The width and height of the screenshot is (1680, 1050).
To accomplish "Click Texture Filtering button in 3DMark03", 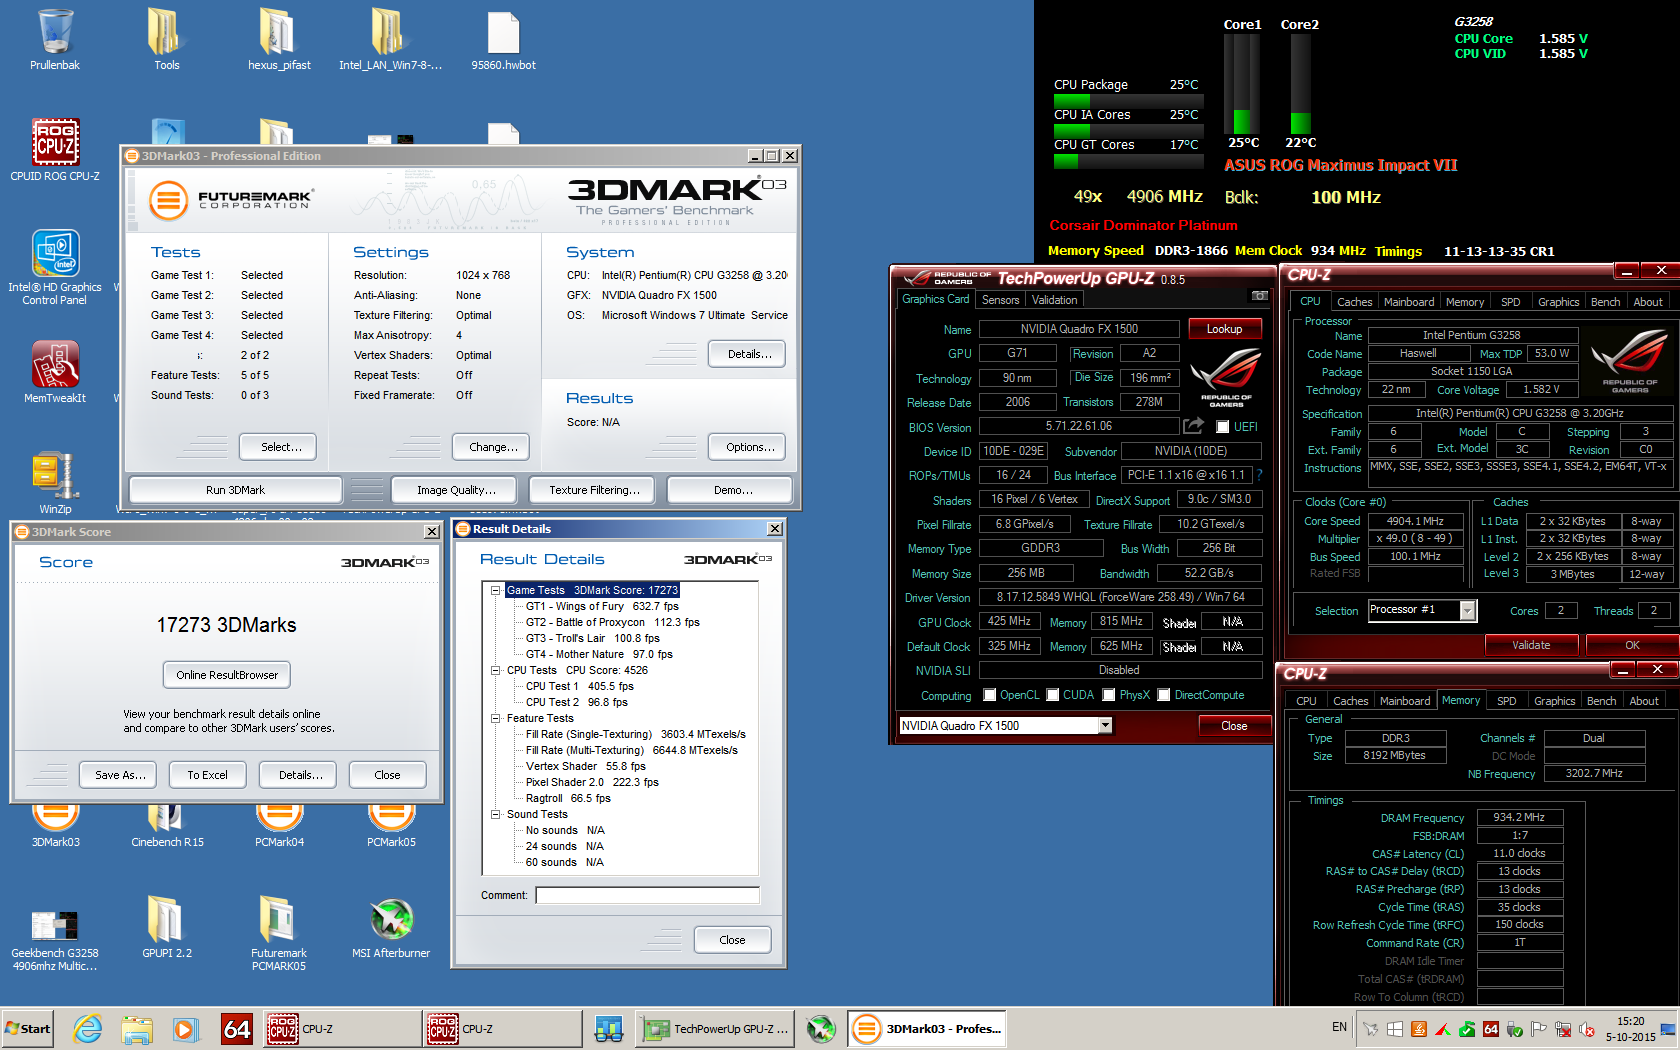I will pos(594,490).
